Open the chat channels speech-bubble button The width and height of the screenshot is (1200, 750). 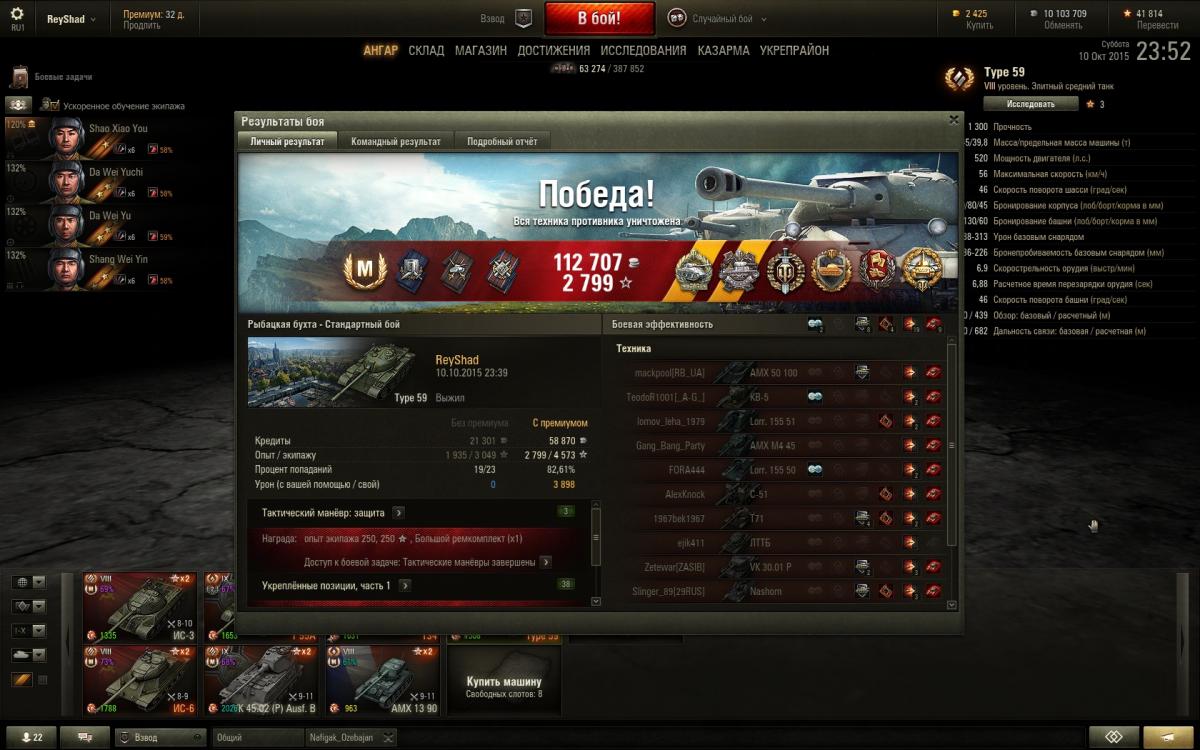point(85,737)
